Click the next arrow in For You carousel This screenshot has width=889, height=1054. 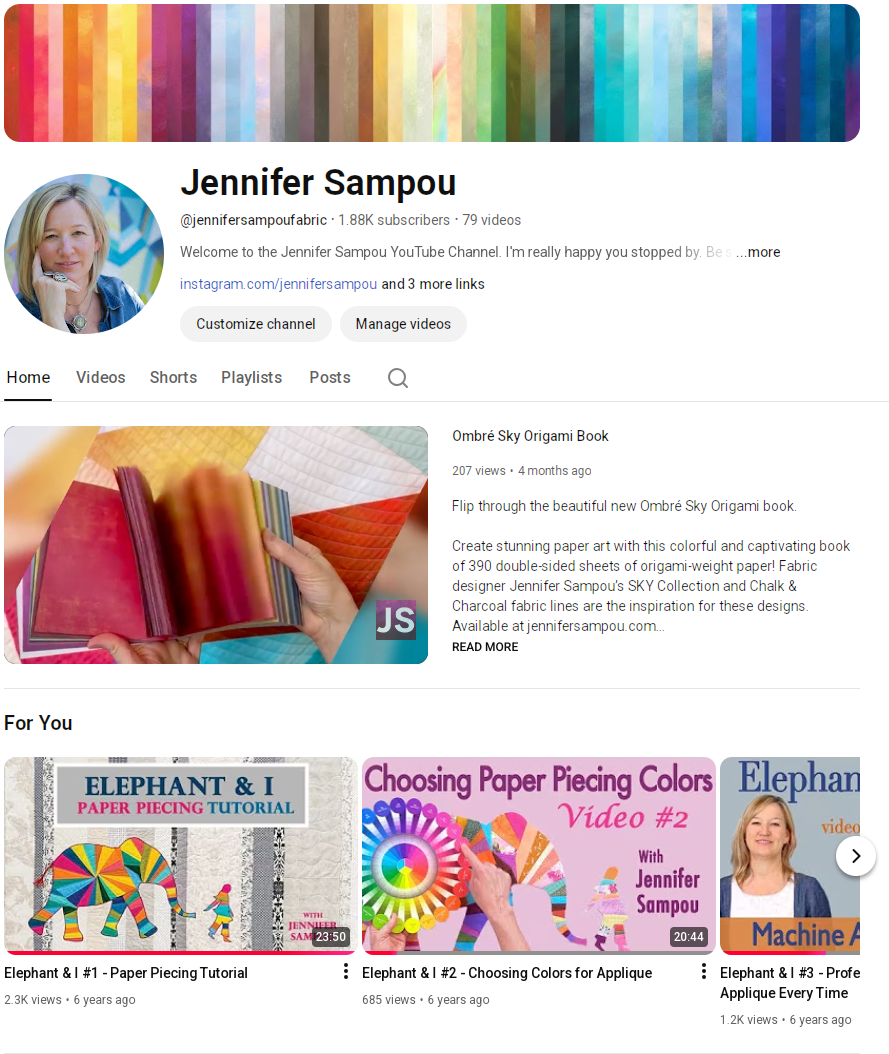[855, 856]
